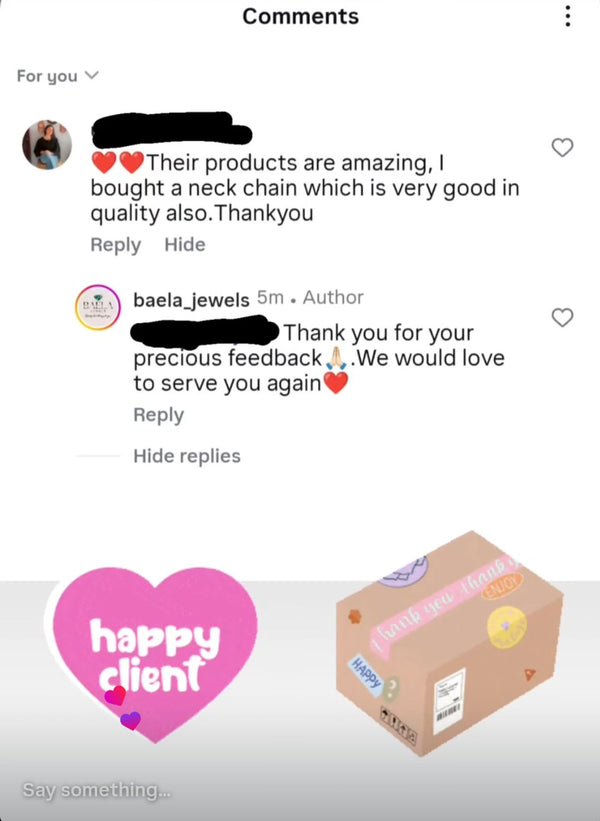Hide the customer's review comment
600x821 pixels.
[185, 245]
